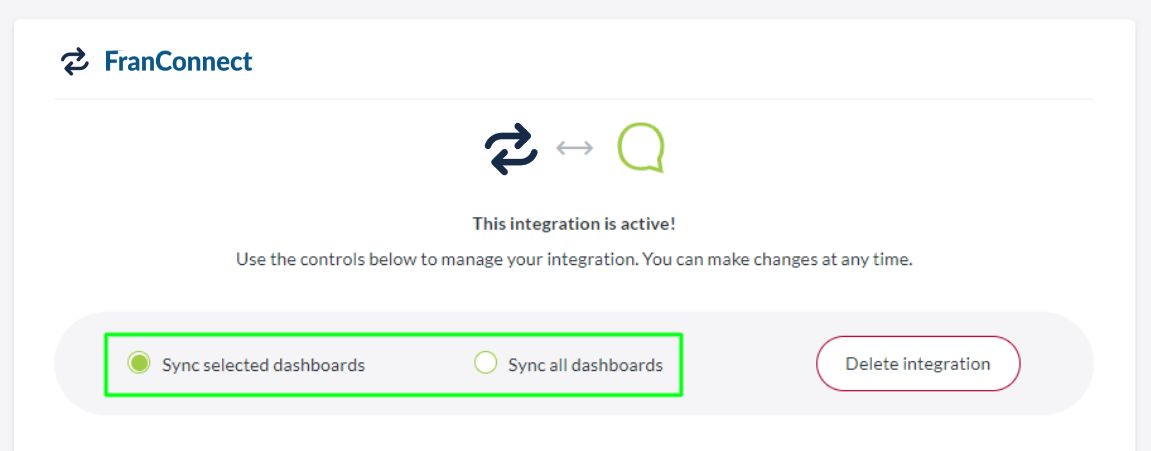Click the divider line under the FranConnect header
This screenshot has width=1151, height=451.
[574, 99]
